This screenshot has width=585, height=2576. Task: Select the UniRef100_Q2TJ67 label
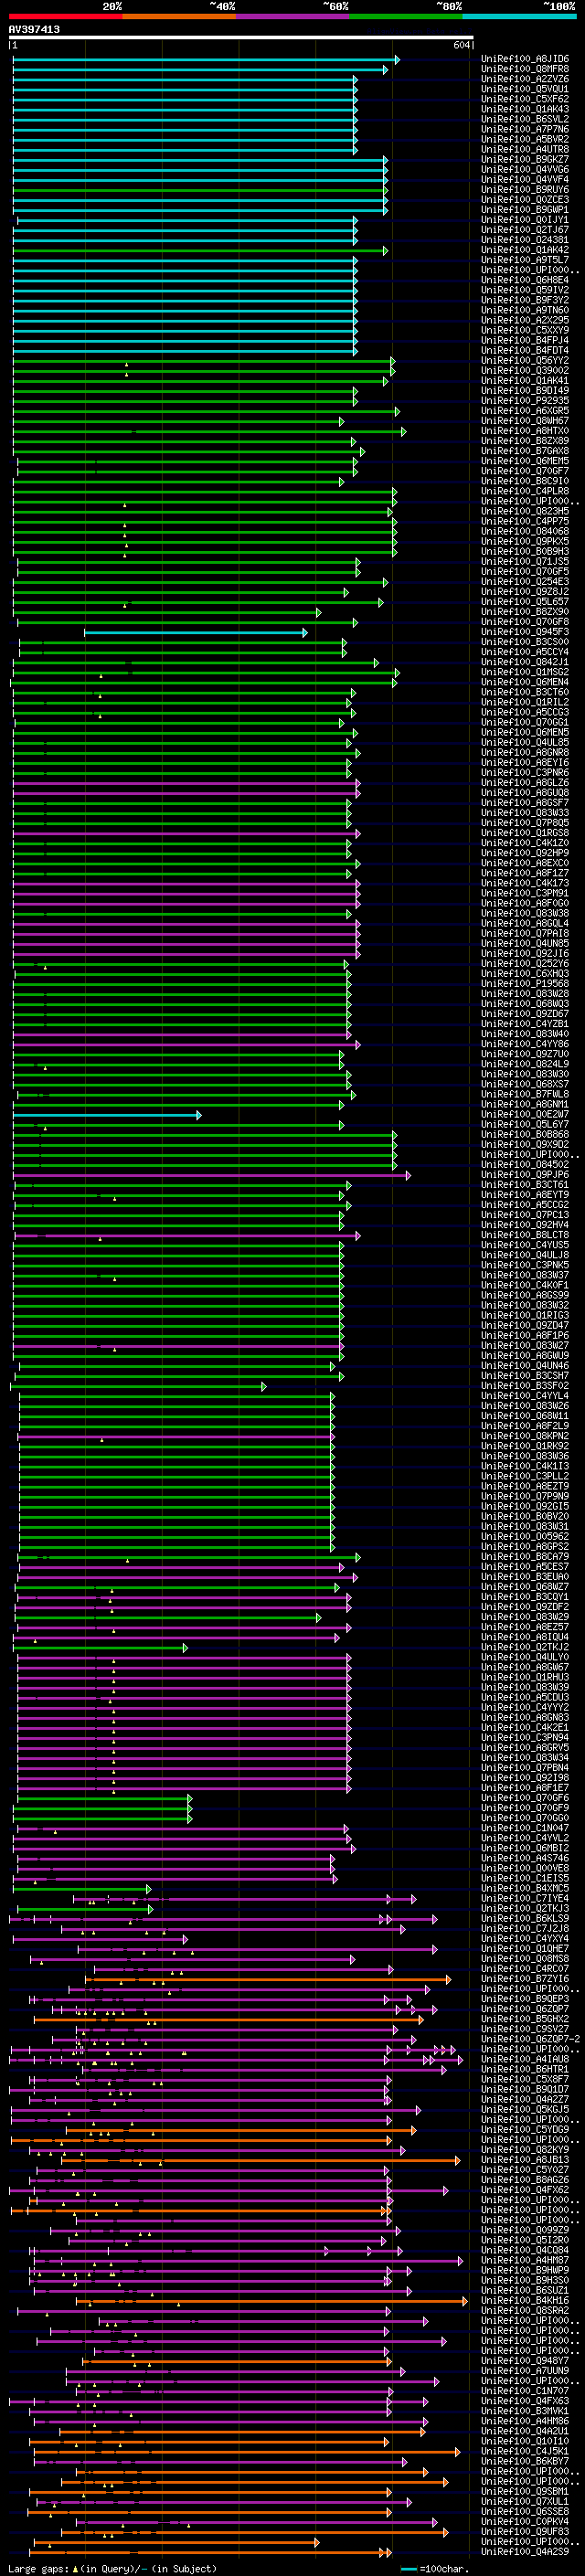click(525, 230)
